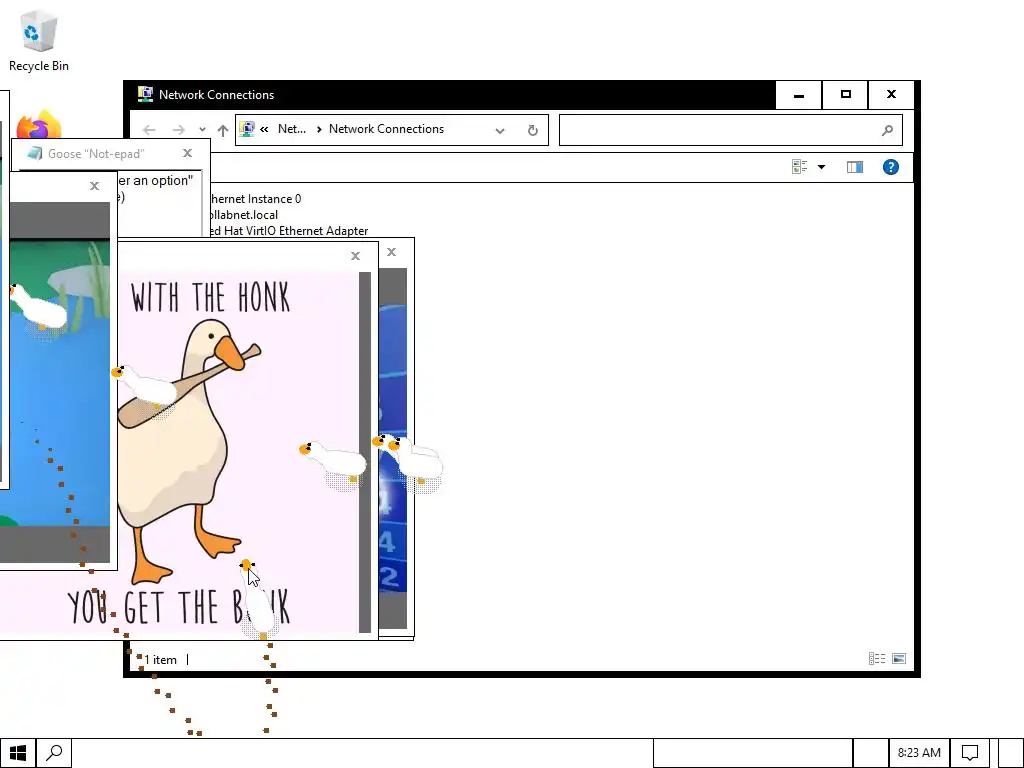This screenshot has width=1024, height=768.
Task: Expand the address bar history dropdown
Action: (x=500, y=131)
